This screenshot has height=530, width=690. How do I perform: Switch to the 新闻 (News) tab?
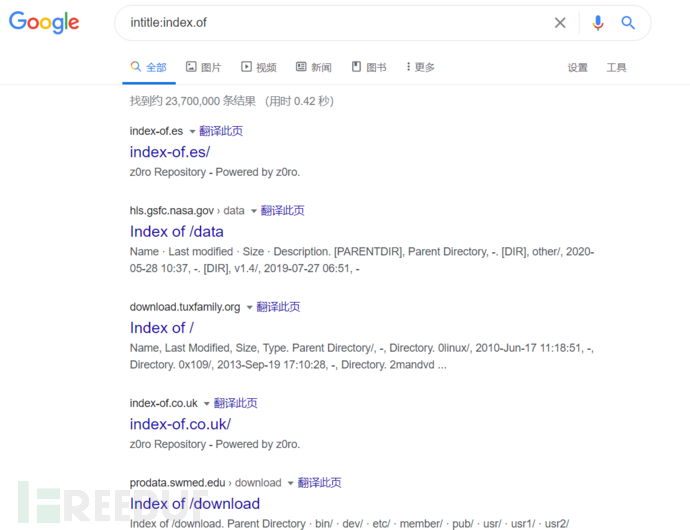(313, 67)
